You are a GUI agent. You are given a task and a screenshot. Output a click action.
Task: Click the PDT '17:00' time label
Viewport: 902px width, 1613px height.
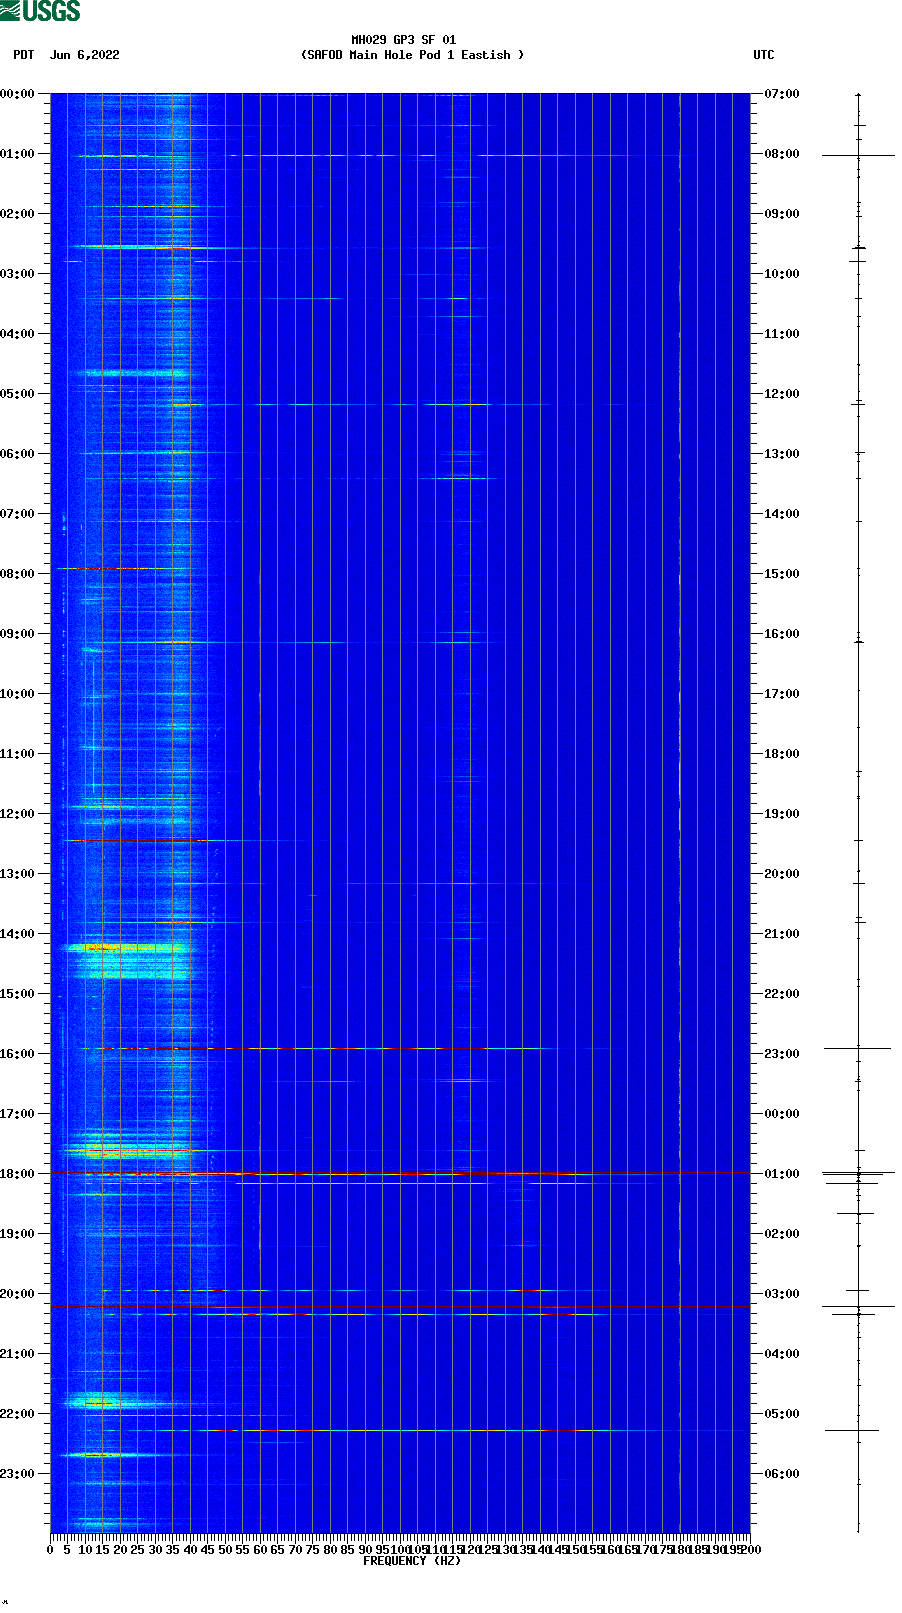pos(17,1114)
